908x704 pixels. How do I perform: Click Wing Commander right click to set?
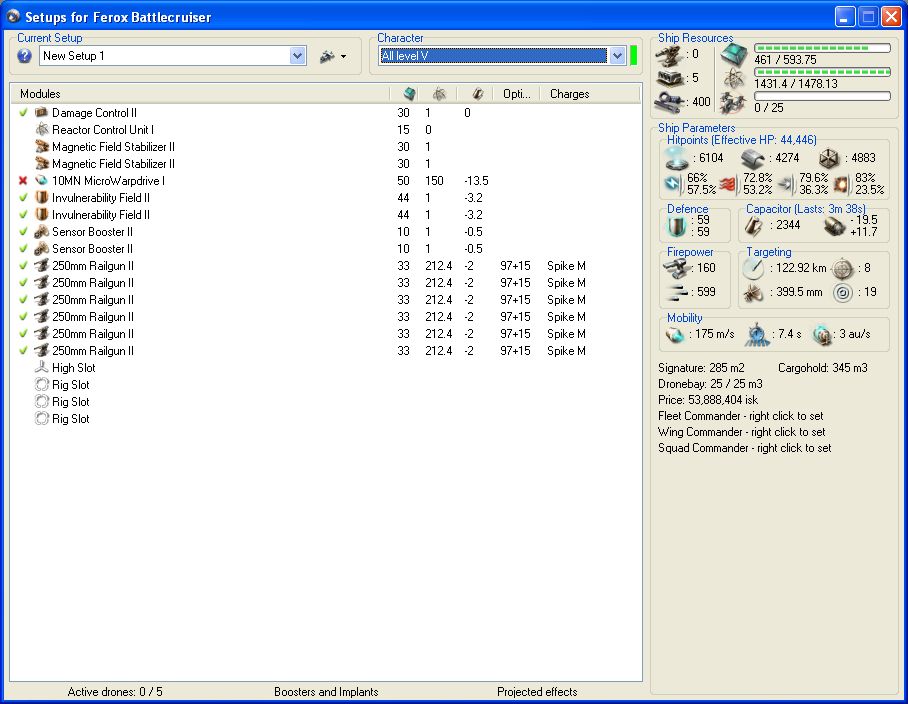coord(742,432)
